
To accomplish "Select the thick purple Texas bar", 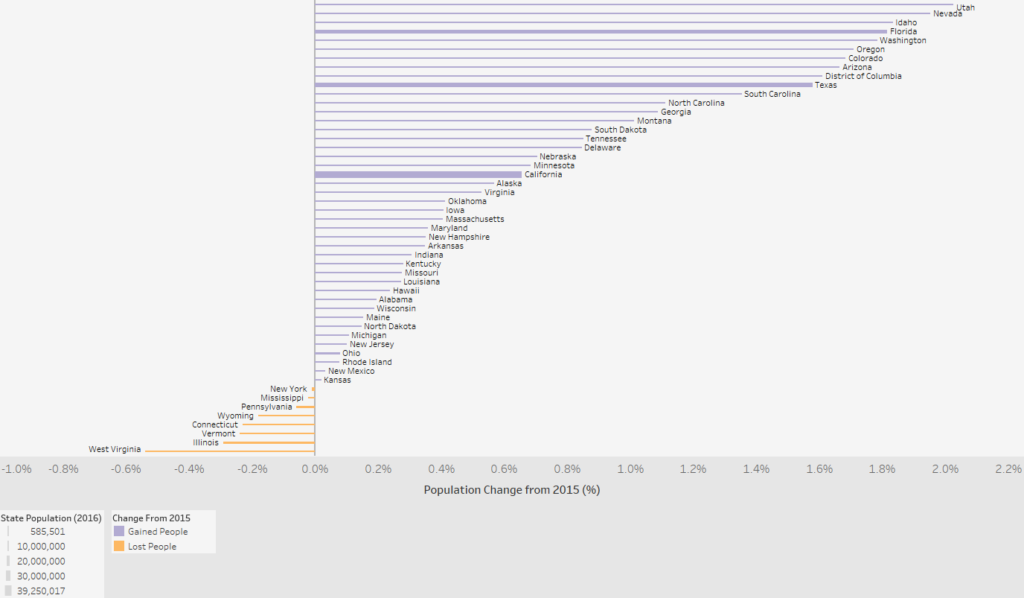I will tap(564, 85).
